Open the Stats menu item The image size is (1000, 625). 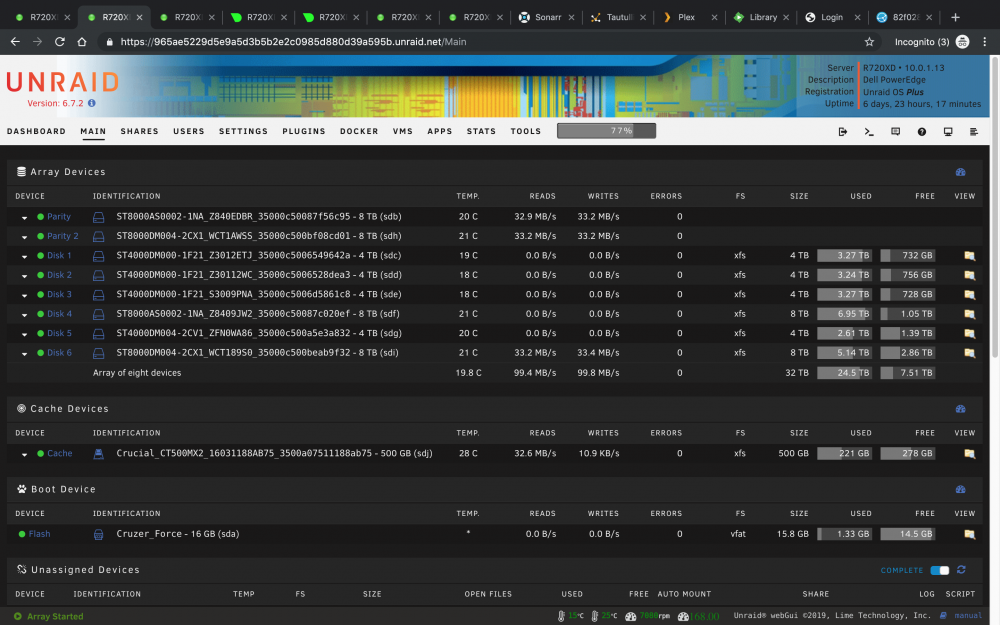pyautogui.click(x=481, y=131)
